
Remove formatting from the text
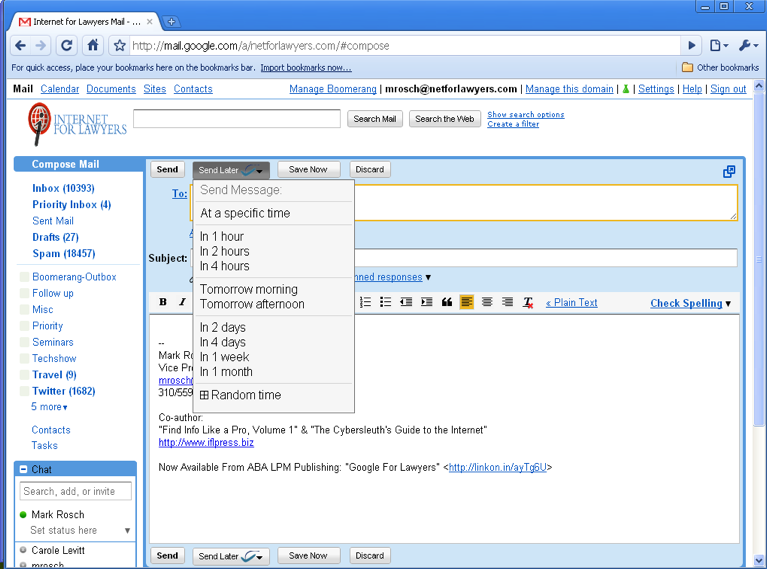pos(528,302)
